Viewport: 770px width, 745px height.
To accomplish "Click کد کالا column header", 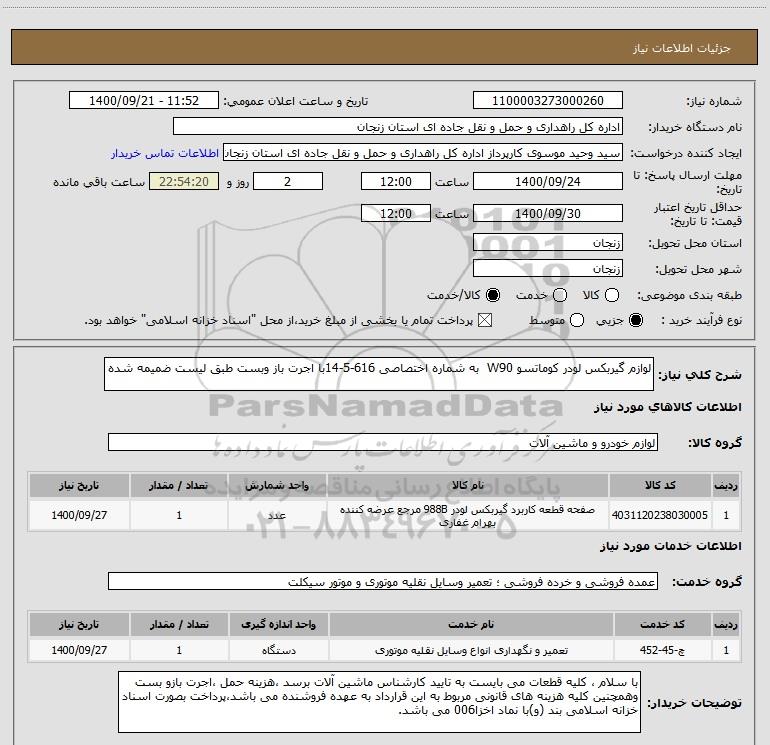I will pyautogui.click(x=660, y=485).
